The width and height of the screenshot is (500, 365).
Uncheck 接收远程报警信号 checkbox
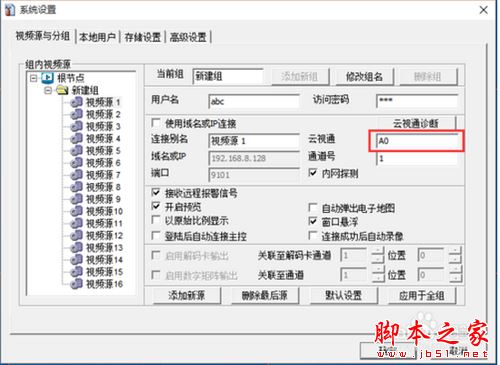click(156, 192)
